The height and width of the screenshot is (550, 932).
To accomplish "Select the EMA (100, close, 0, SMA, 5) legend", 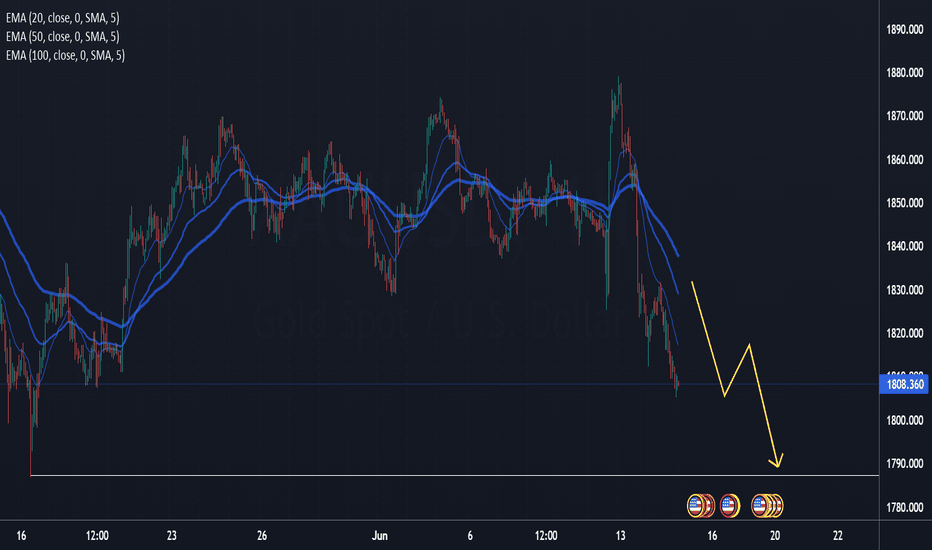I will point(65,55).
